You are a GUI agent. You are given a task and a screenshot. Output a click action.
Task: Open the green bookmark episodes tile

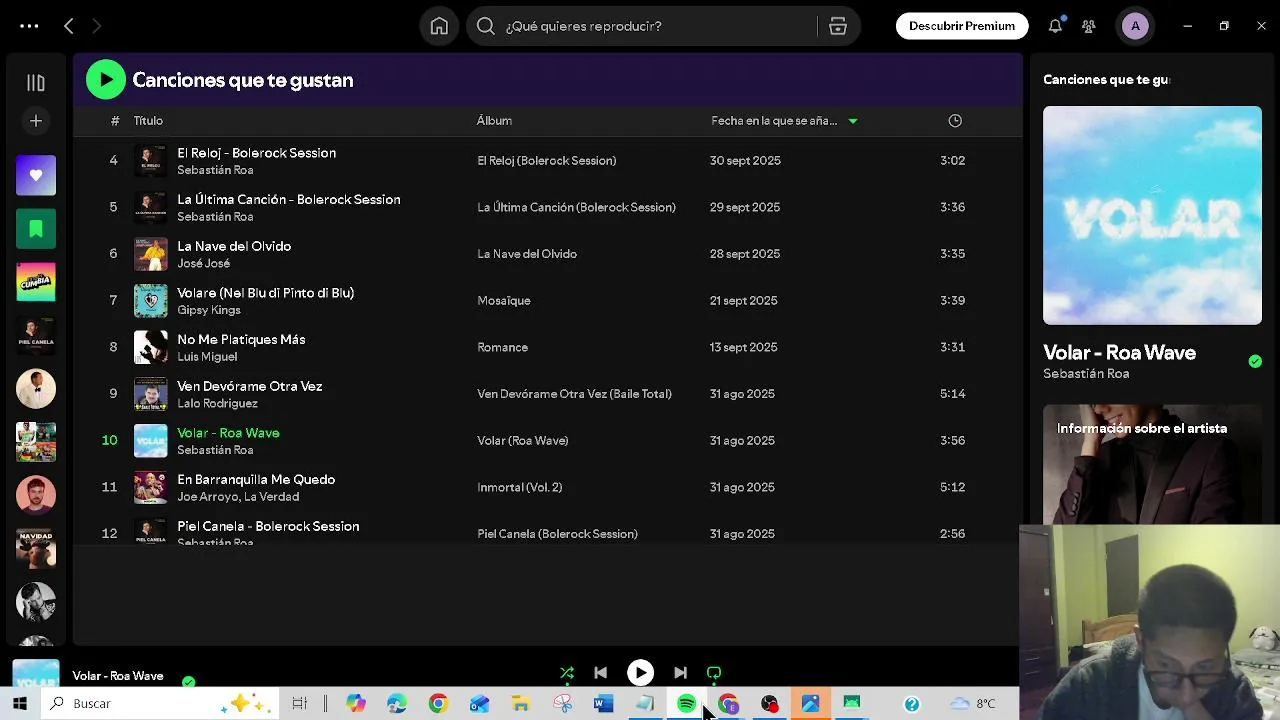click(x=36, y=229)
